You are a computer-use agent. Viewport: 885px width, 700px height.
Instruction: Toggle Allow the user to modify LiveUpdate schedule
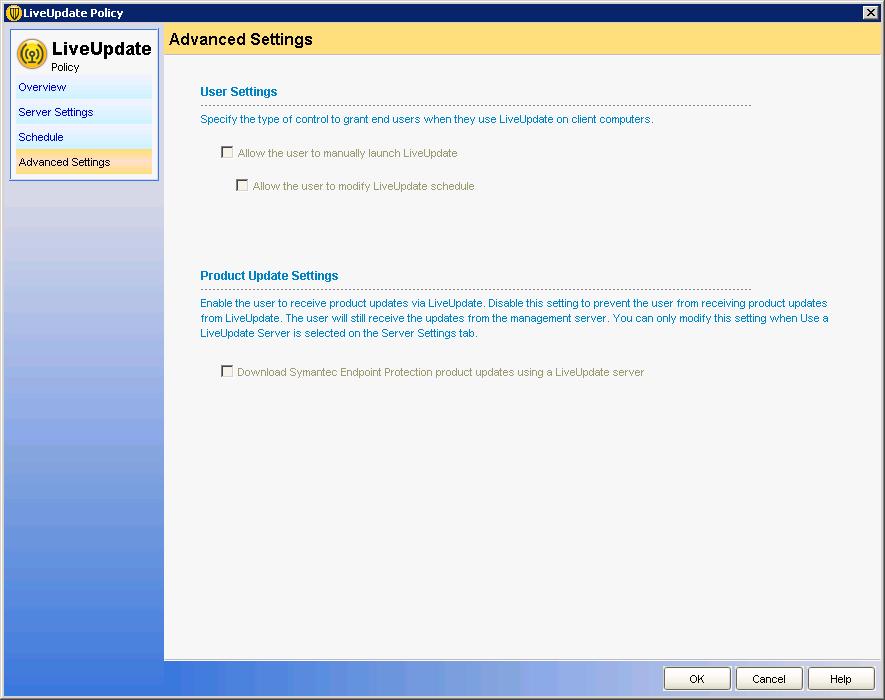click(242, 185)
